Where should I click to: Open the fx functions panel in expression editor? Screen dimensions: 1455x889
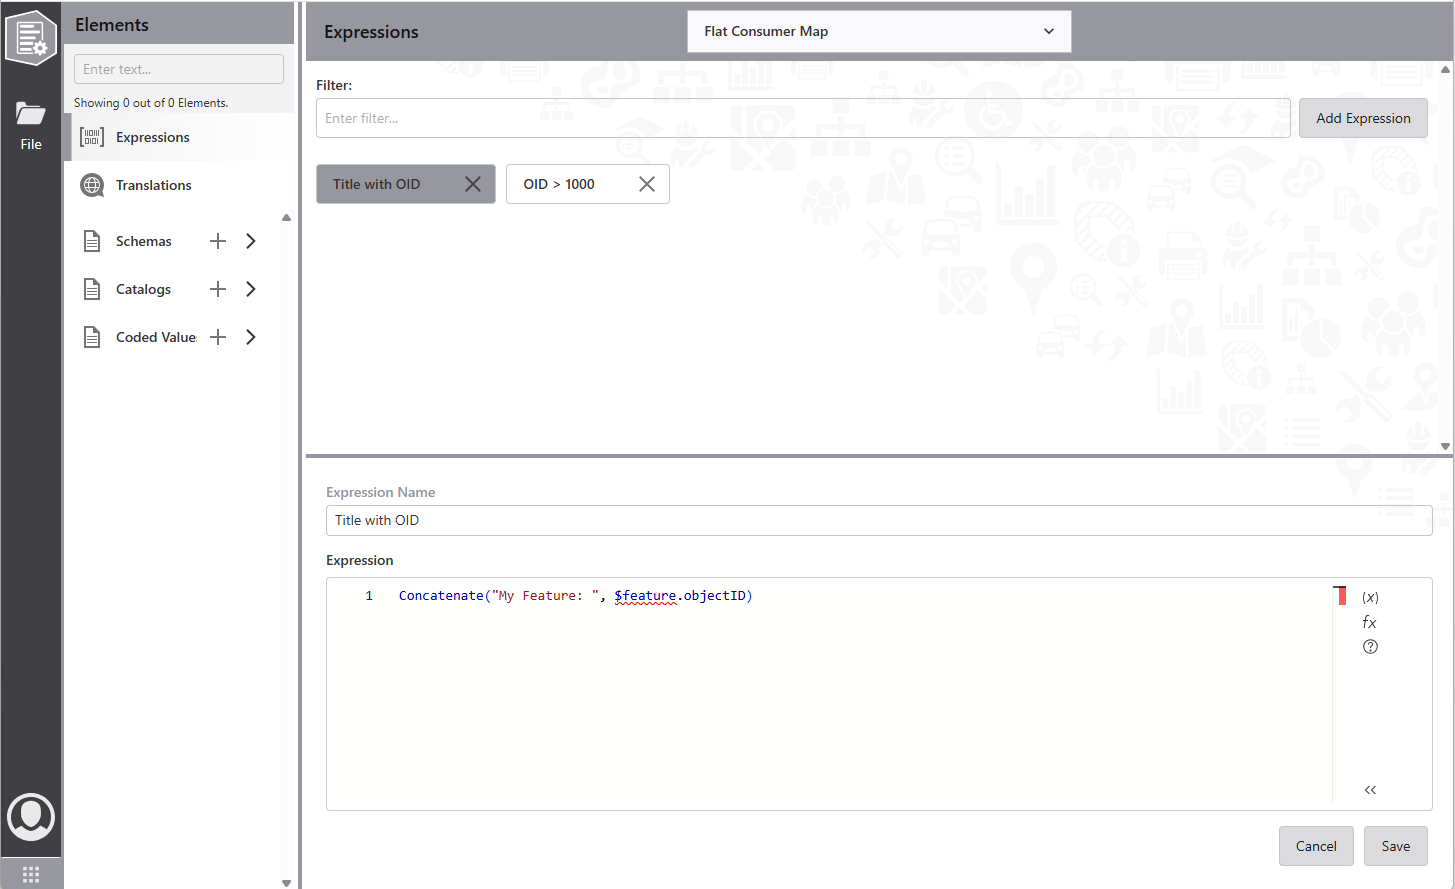(x=1369, y=621)
